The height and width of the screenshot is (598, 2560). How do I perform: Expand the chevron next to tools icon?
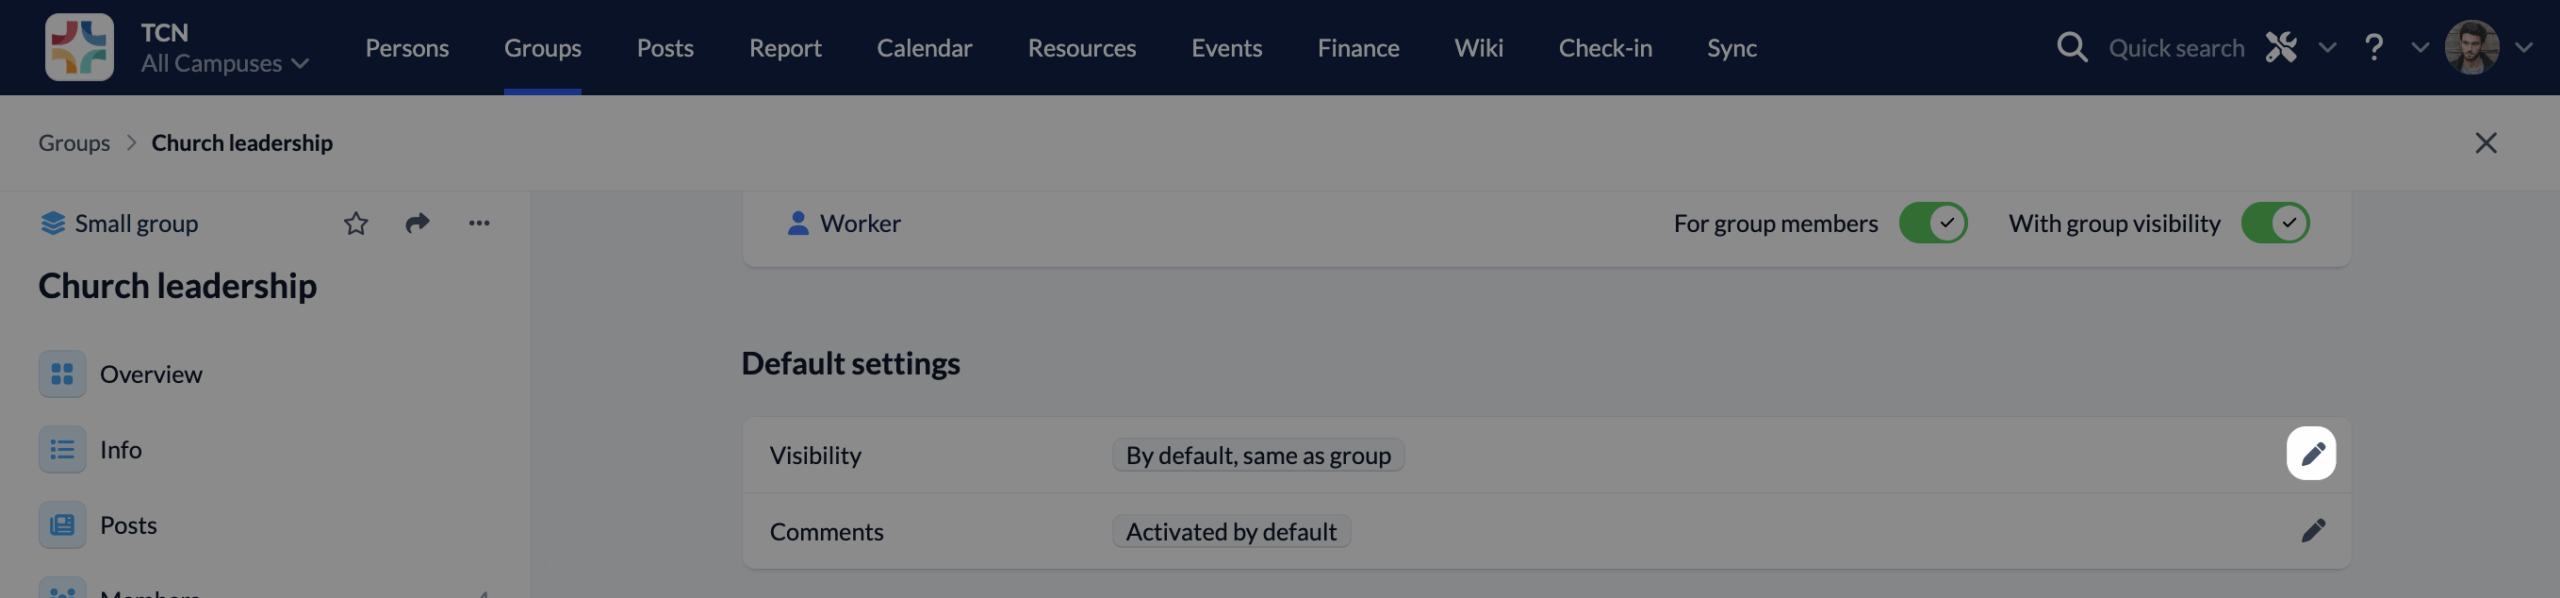point(2327,47)
